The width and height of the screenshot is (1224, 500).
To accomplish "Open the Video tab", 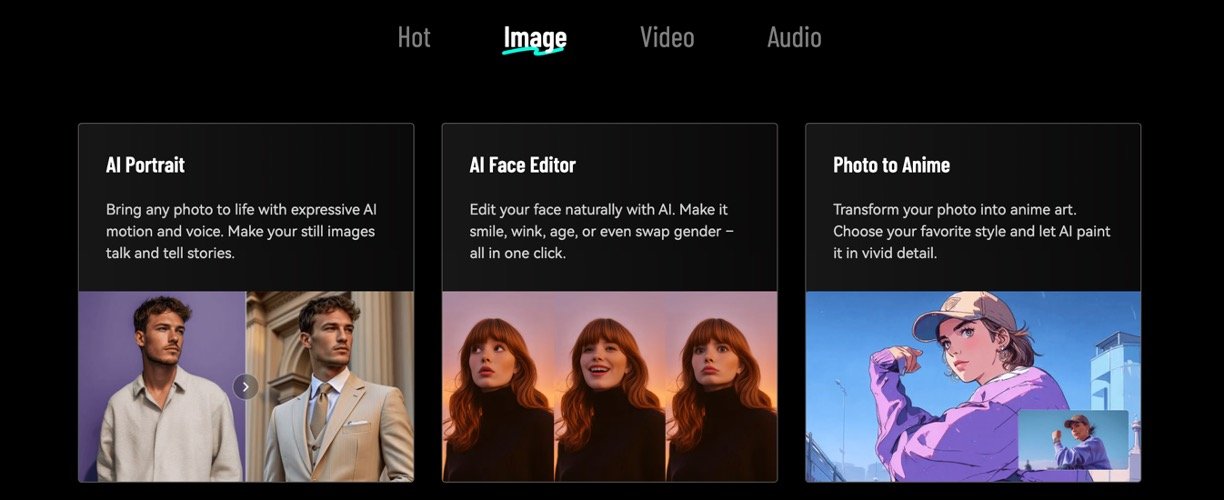I will (x=667, y=38).
